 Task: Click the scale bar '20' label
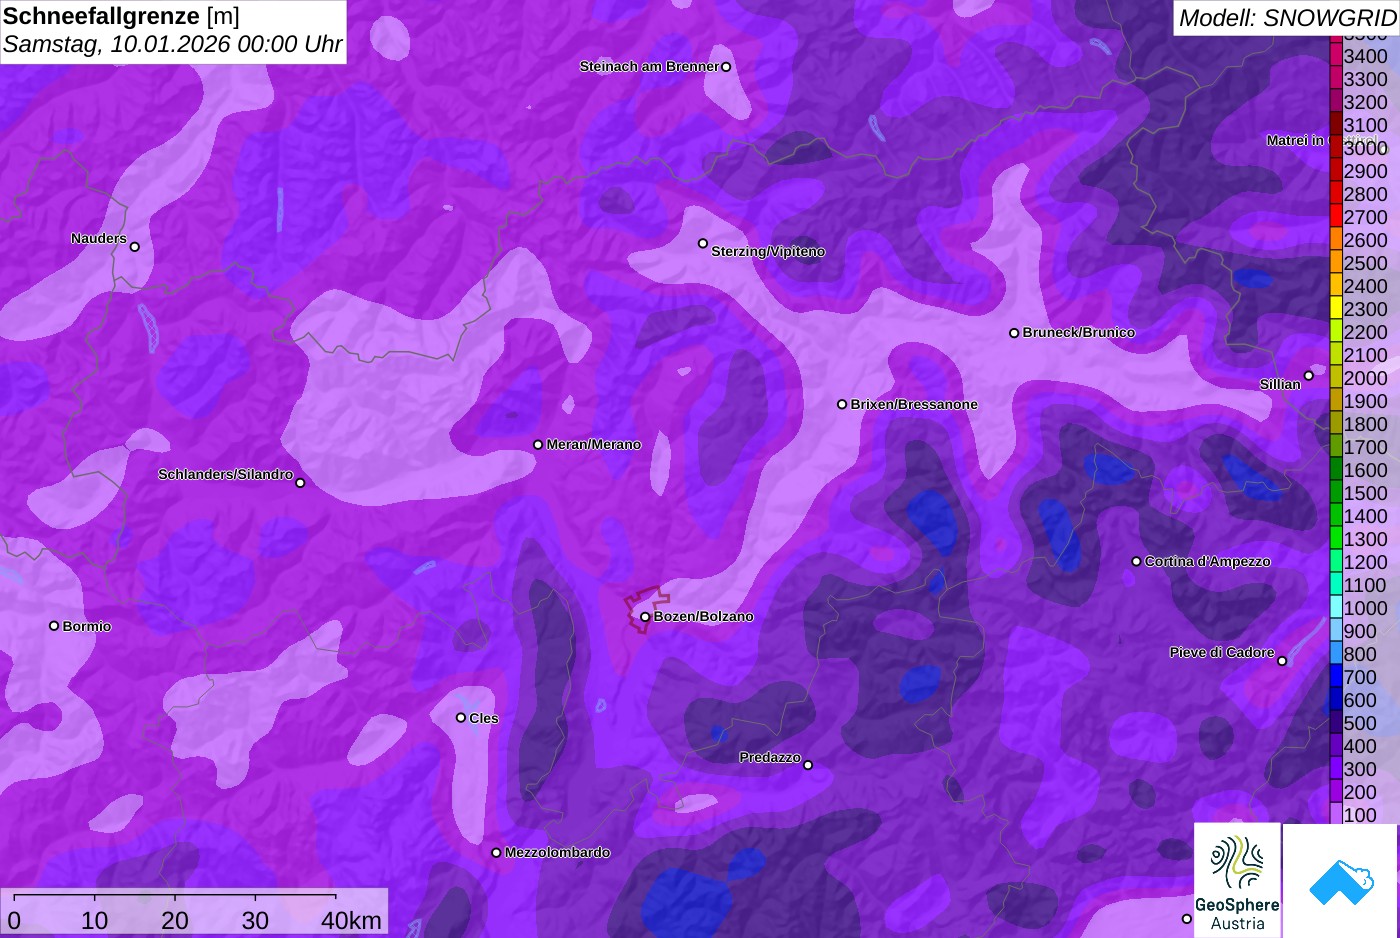click(x=175, y=920)
